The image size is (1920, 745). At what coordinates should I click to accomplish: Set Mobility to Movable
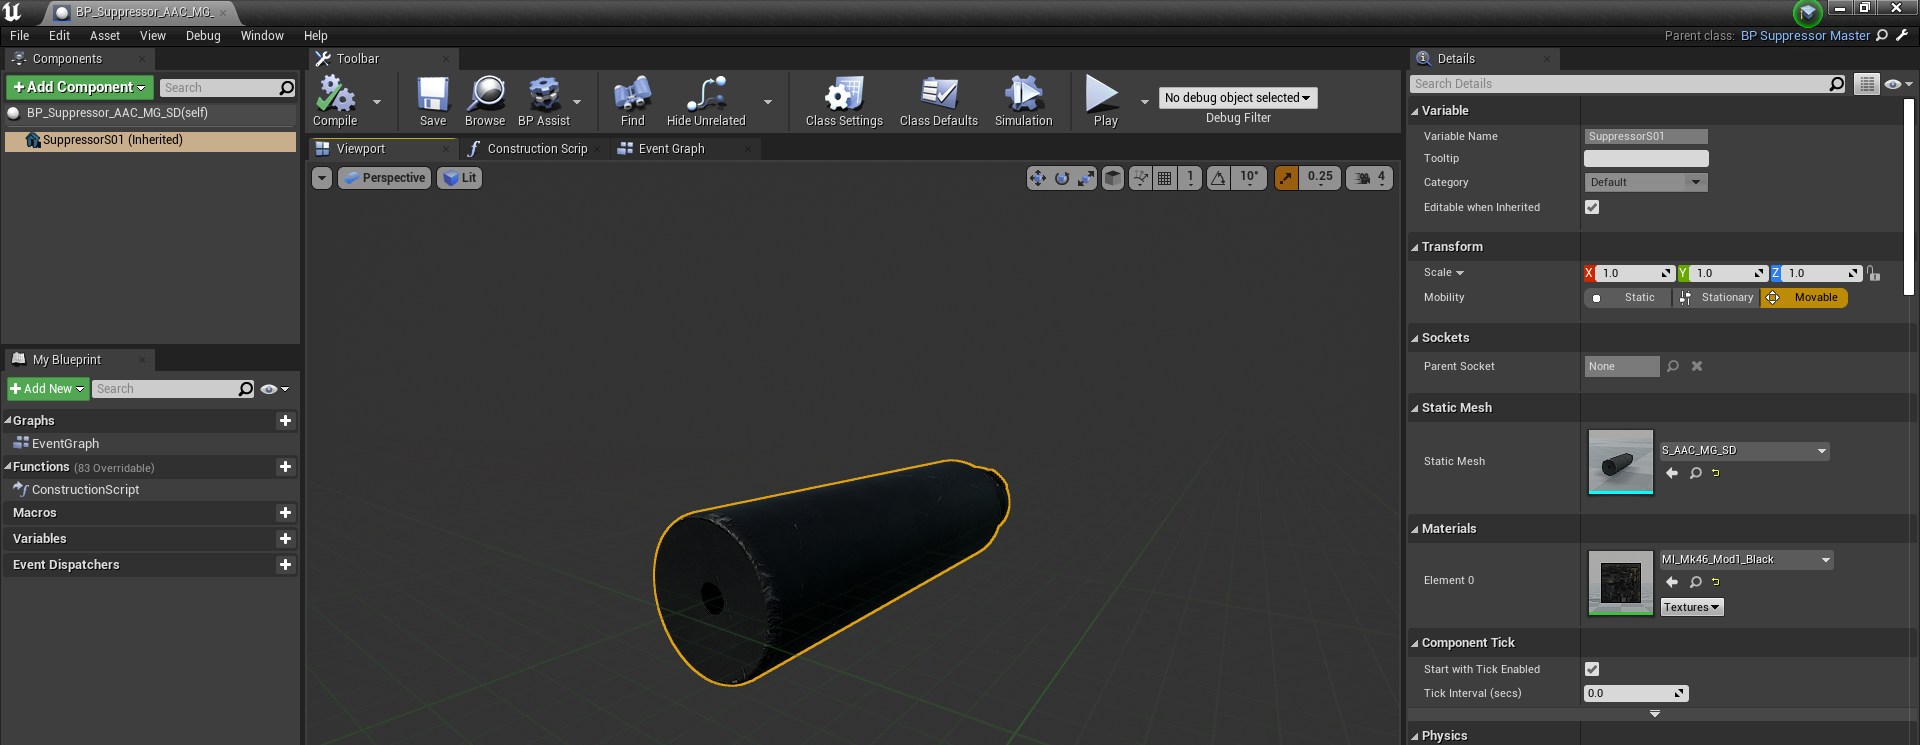click(1804, 298)
